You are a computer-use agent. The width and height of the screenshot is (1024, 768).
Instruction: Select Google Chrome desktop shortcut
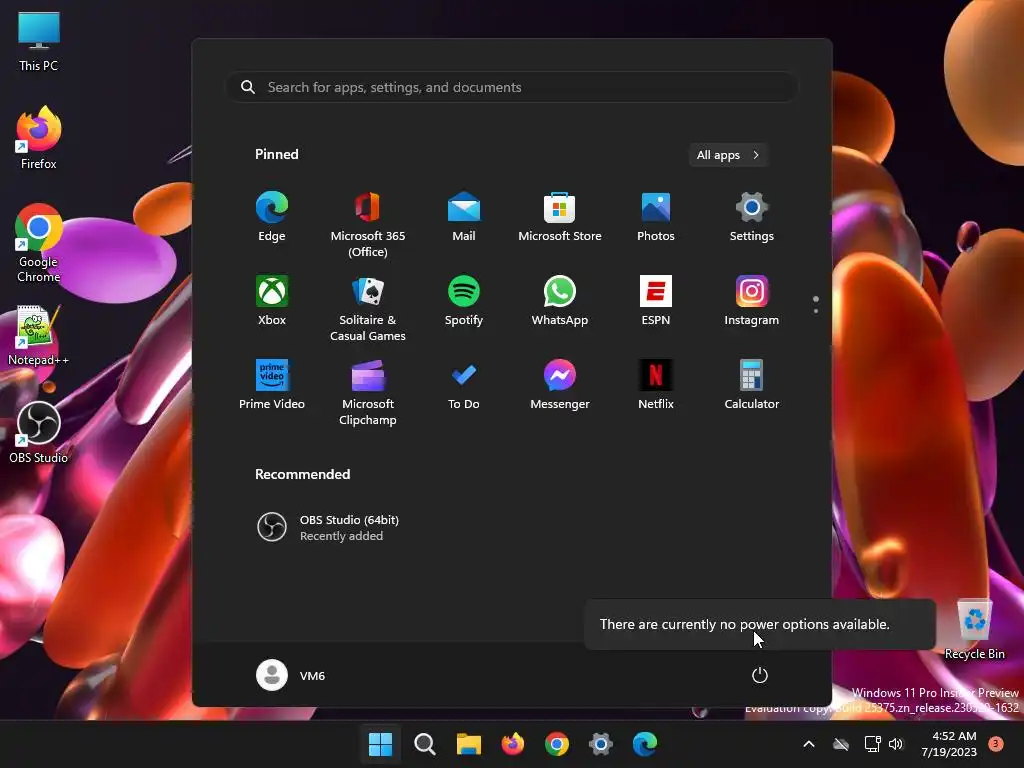(39, 243)
